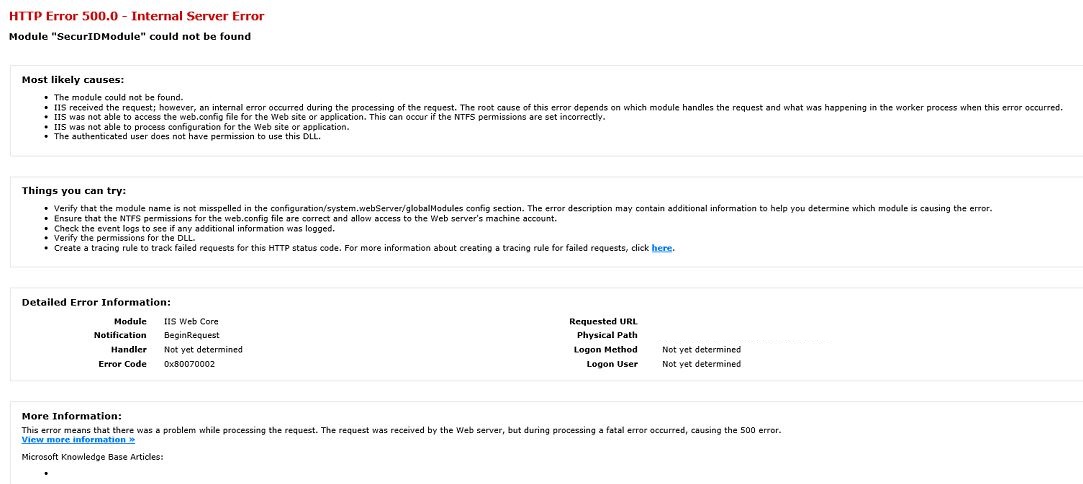Image resolution: width=1083 pixels, height=484 pixels.
Task: Click the "Detailed Error Information:" heading
Action: coord(96,301)
